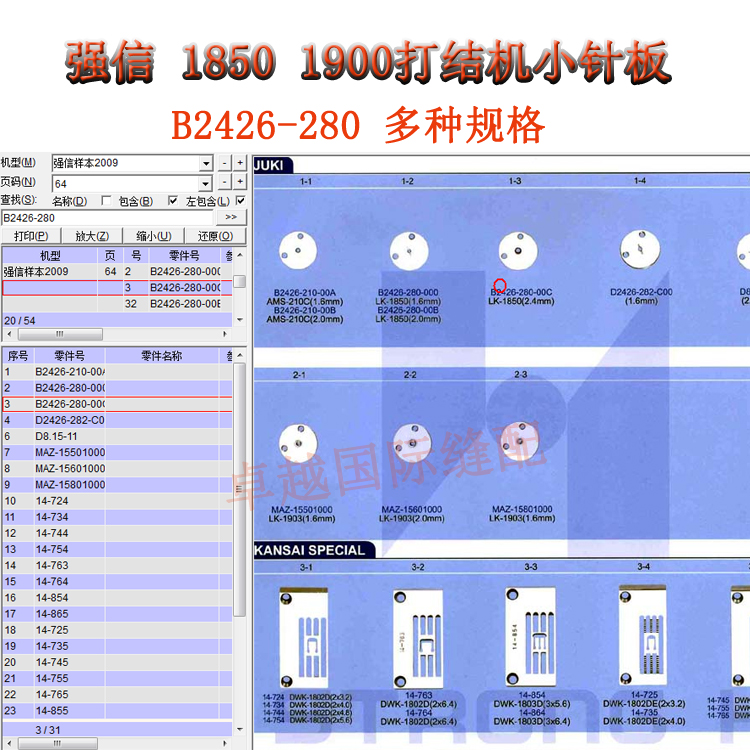Click the 缩小(U) zoom out button
The height and width of the screenshot is (750, 750).
(154, 236)
